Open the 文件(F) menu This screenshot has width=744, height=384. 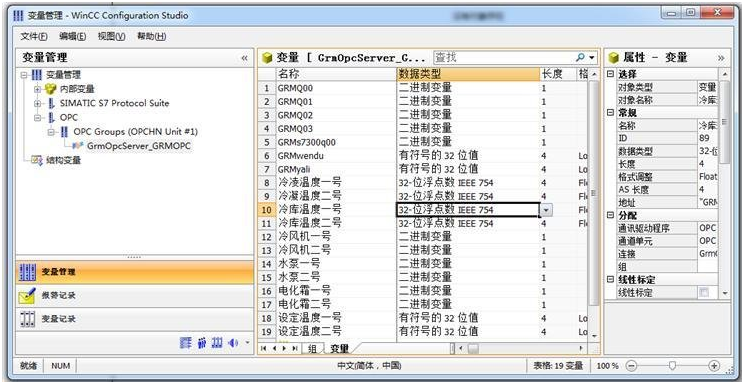[34, 36]
